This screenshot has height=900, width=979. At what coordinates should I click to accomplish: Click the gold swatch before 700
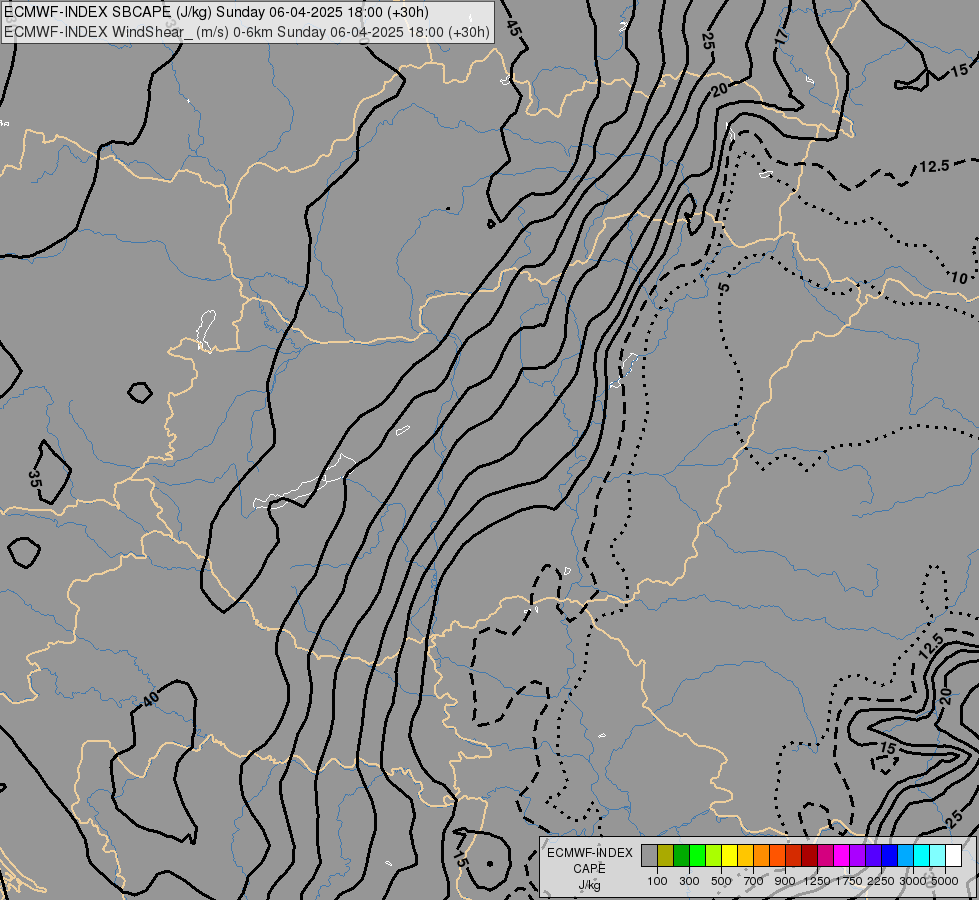click(745, 856)
